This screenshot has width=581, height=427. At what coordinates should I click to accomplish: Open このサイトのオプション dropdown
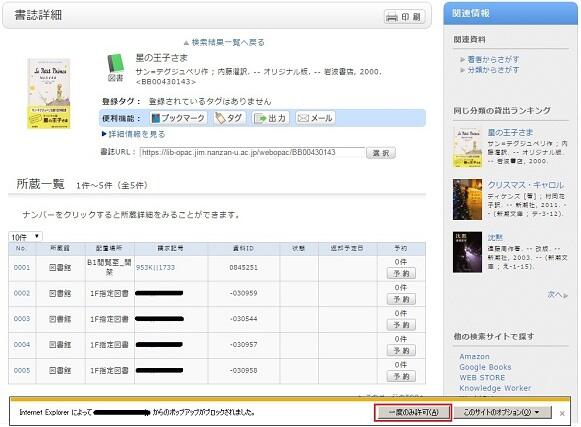coord(502,412)
